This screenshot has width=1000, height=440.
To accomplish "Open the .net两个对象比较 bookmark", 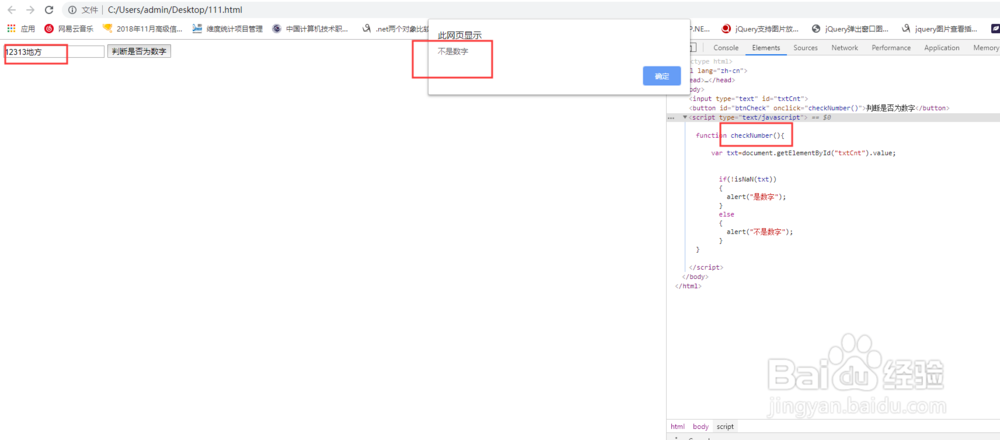I will click(393, 29).
